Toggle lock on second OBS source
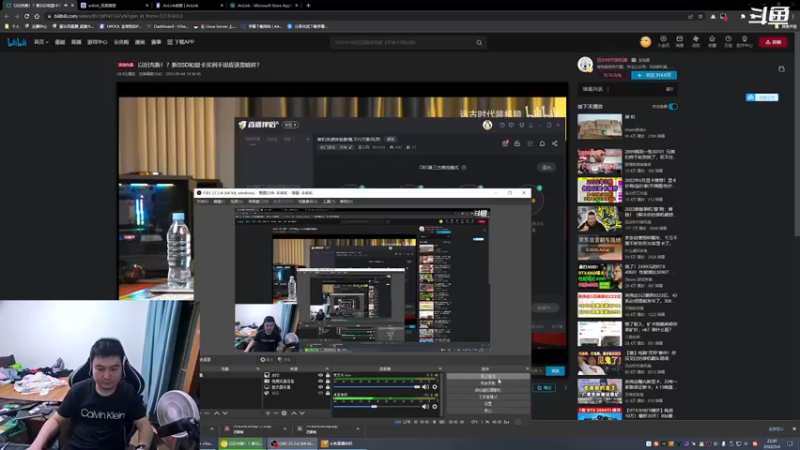 [328, 381]
